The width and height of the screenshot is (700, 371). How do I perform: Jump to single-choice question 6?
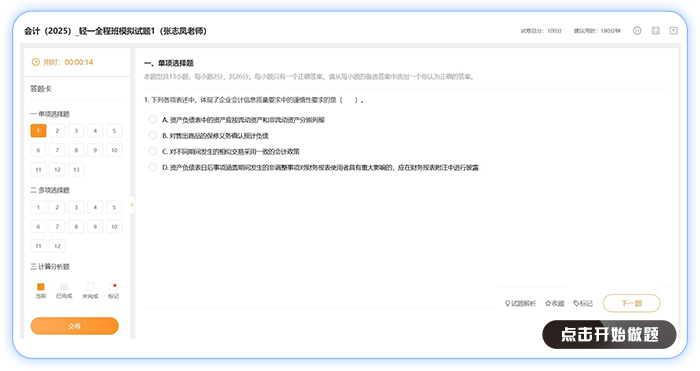tap(38, 150)
